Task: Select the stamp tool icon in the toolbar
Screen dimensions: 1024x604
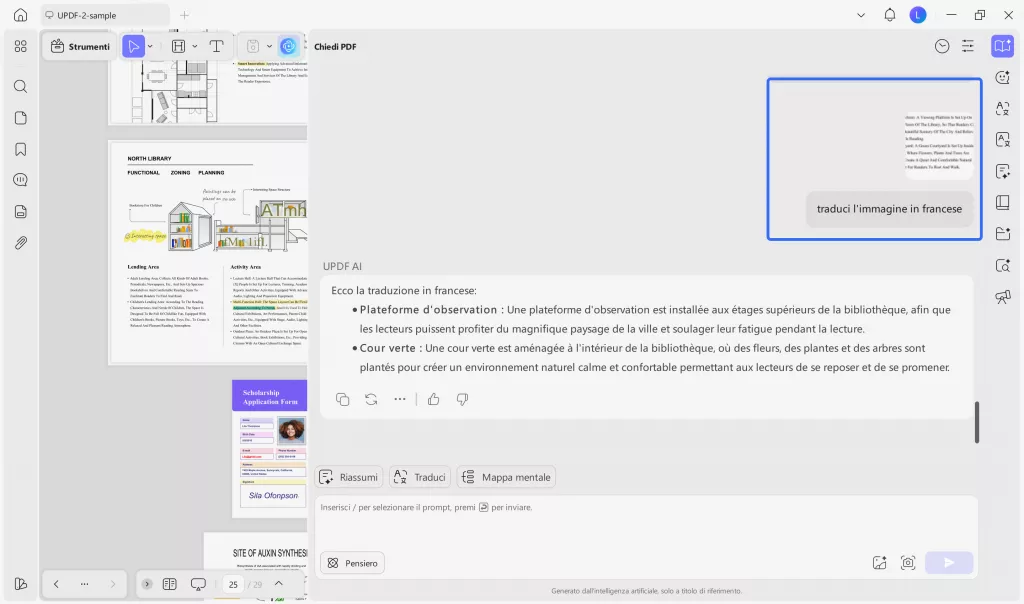Action: pyautogui.click(x=253, y=46)
